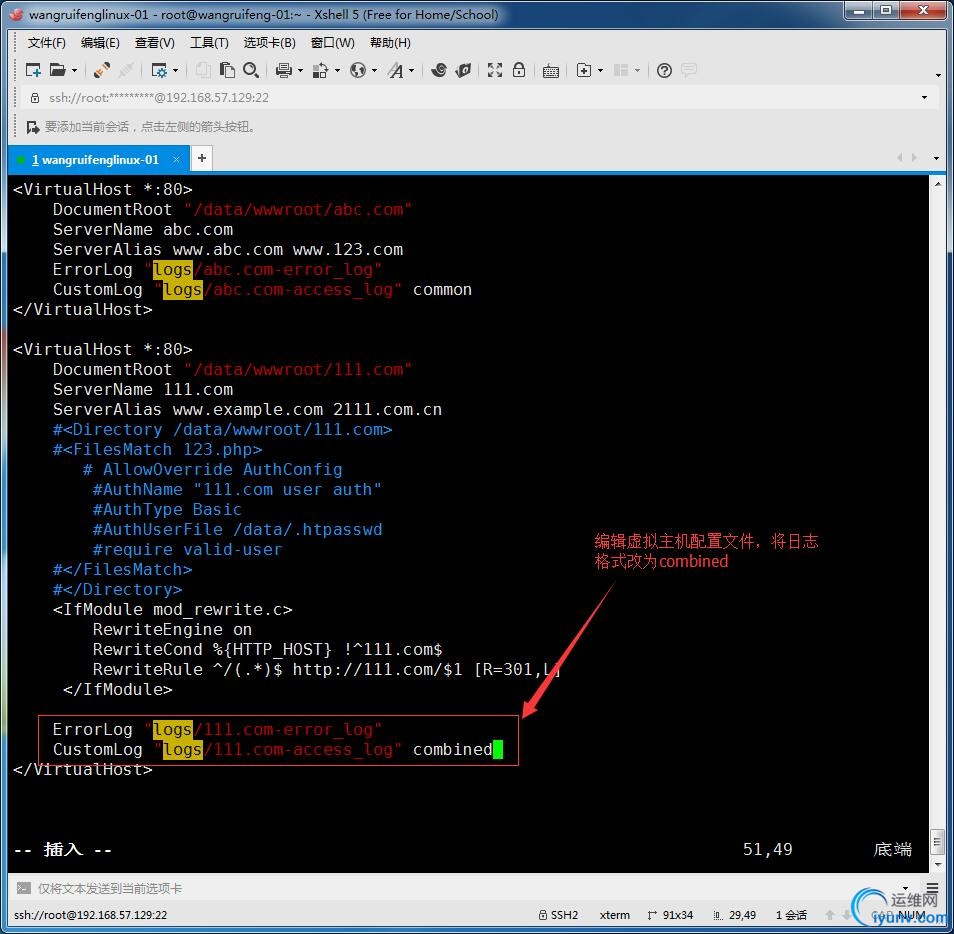Select the wangruifenglinux-01 session tab

[95, 160]
